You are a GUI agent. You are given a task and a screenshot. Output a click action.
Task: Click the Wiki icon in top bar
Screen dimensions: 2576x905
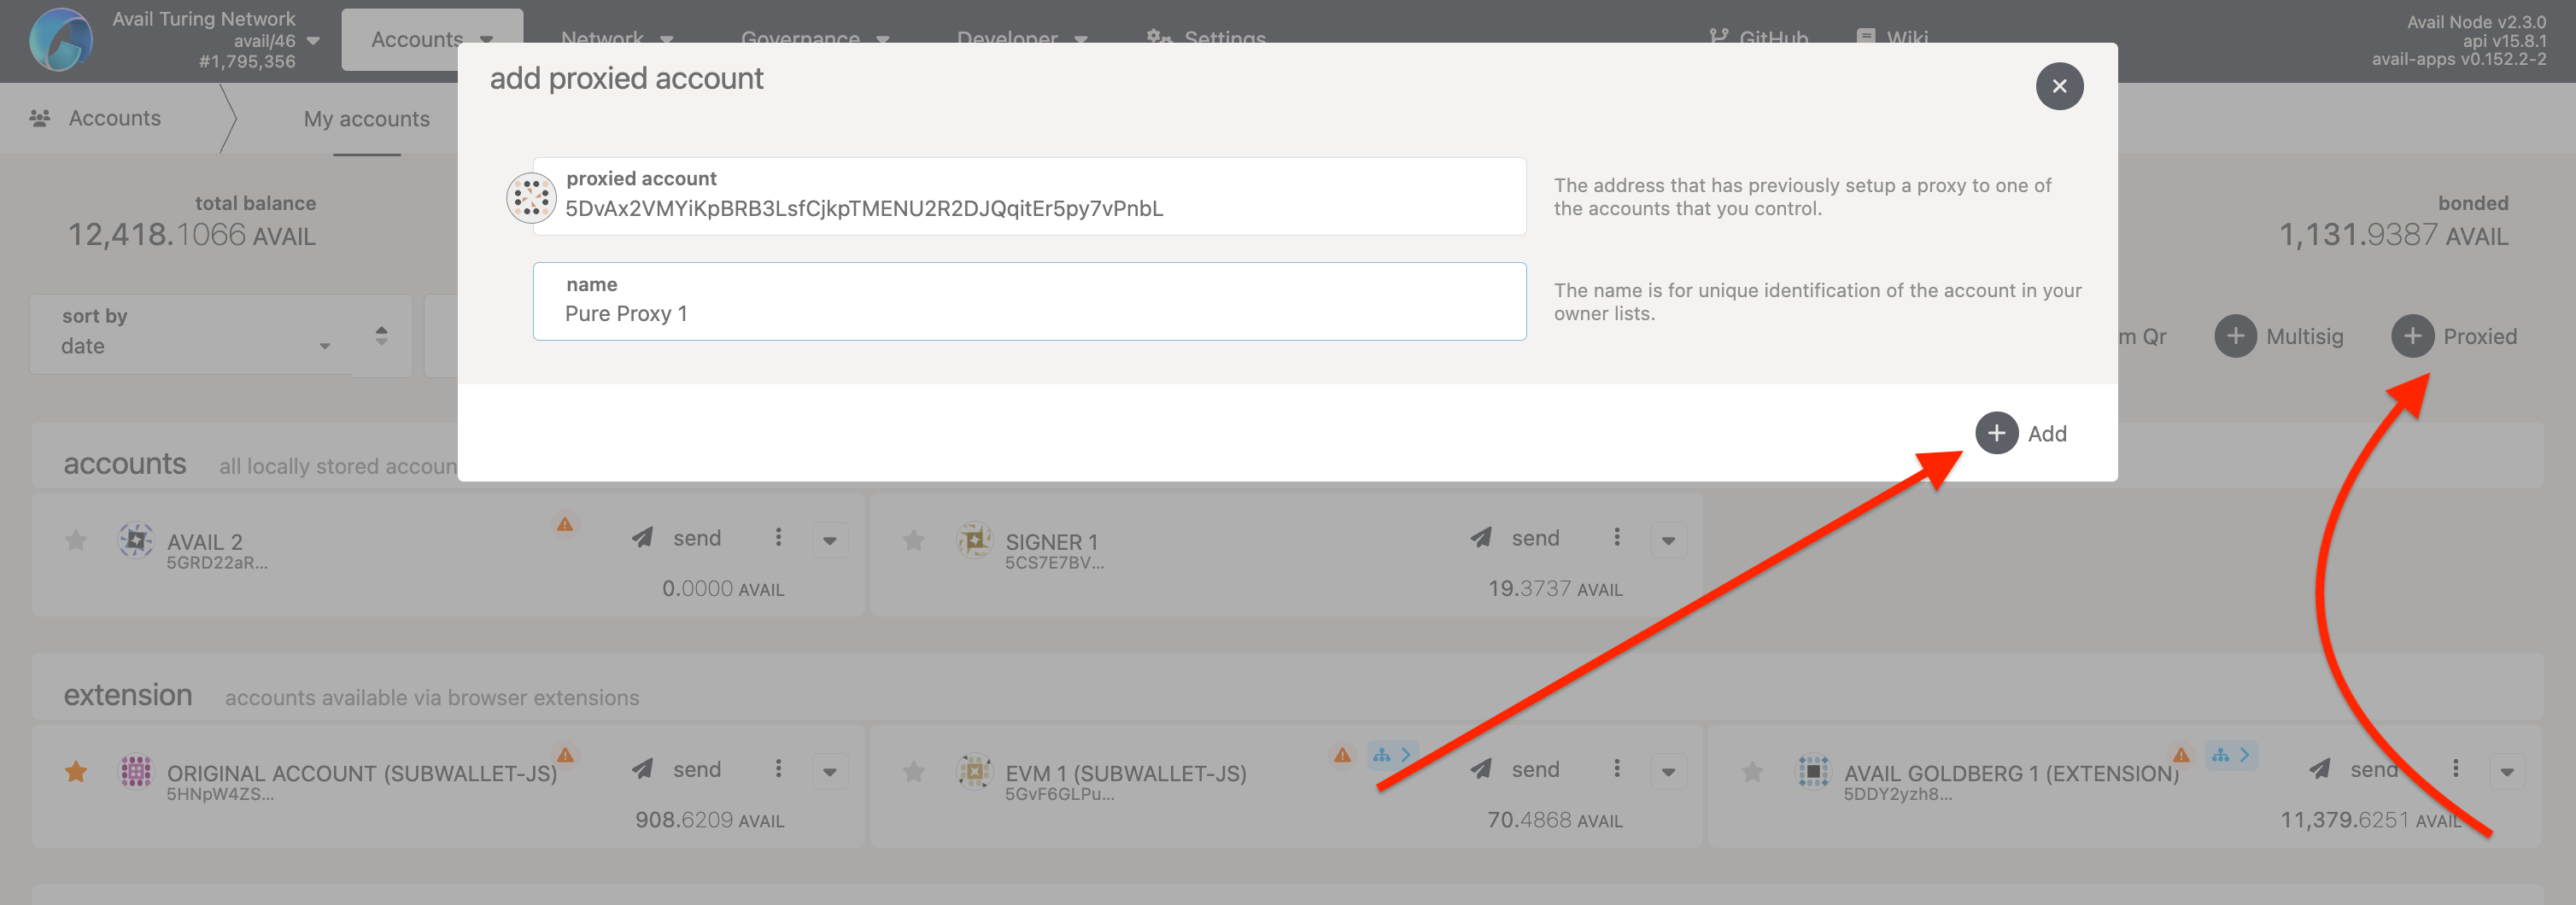coord(1866,38)
